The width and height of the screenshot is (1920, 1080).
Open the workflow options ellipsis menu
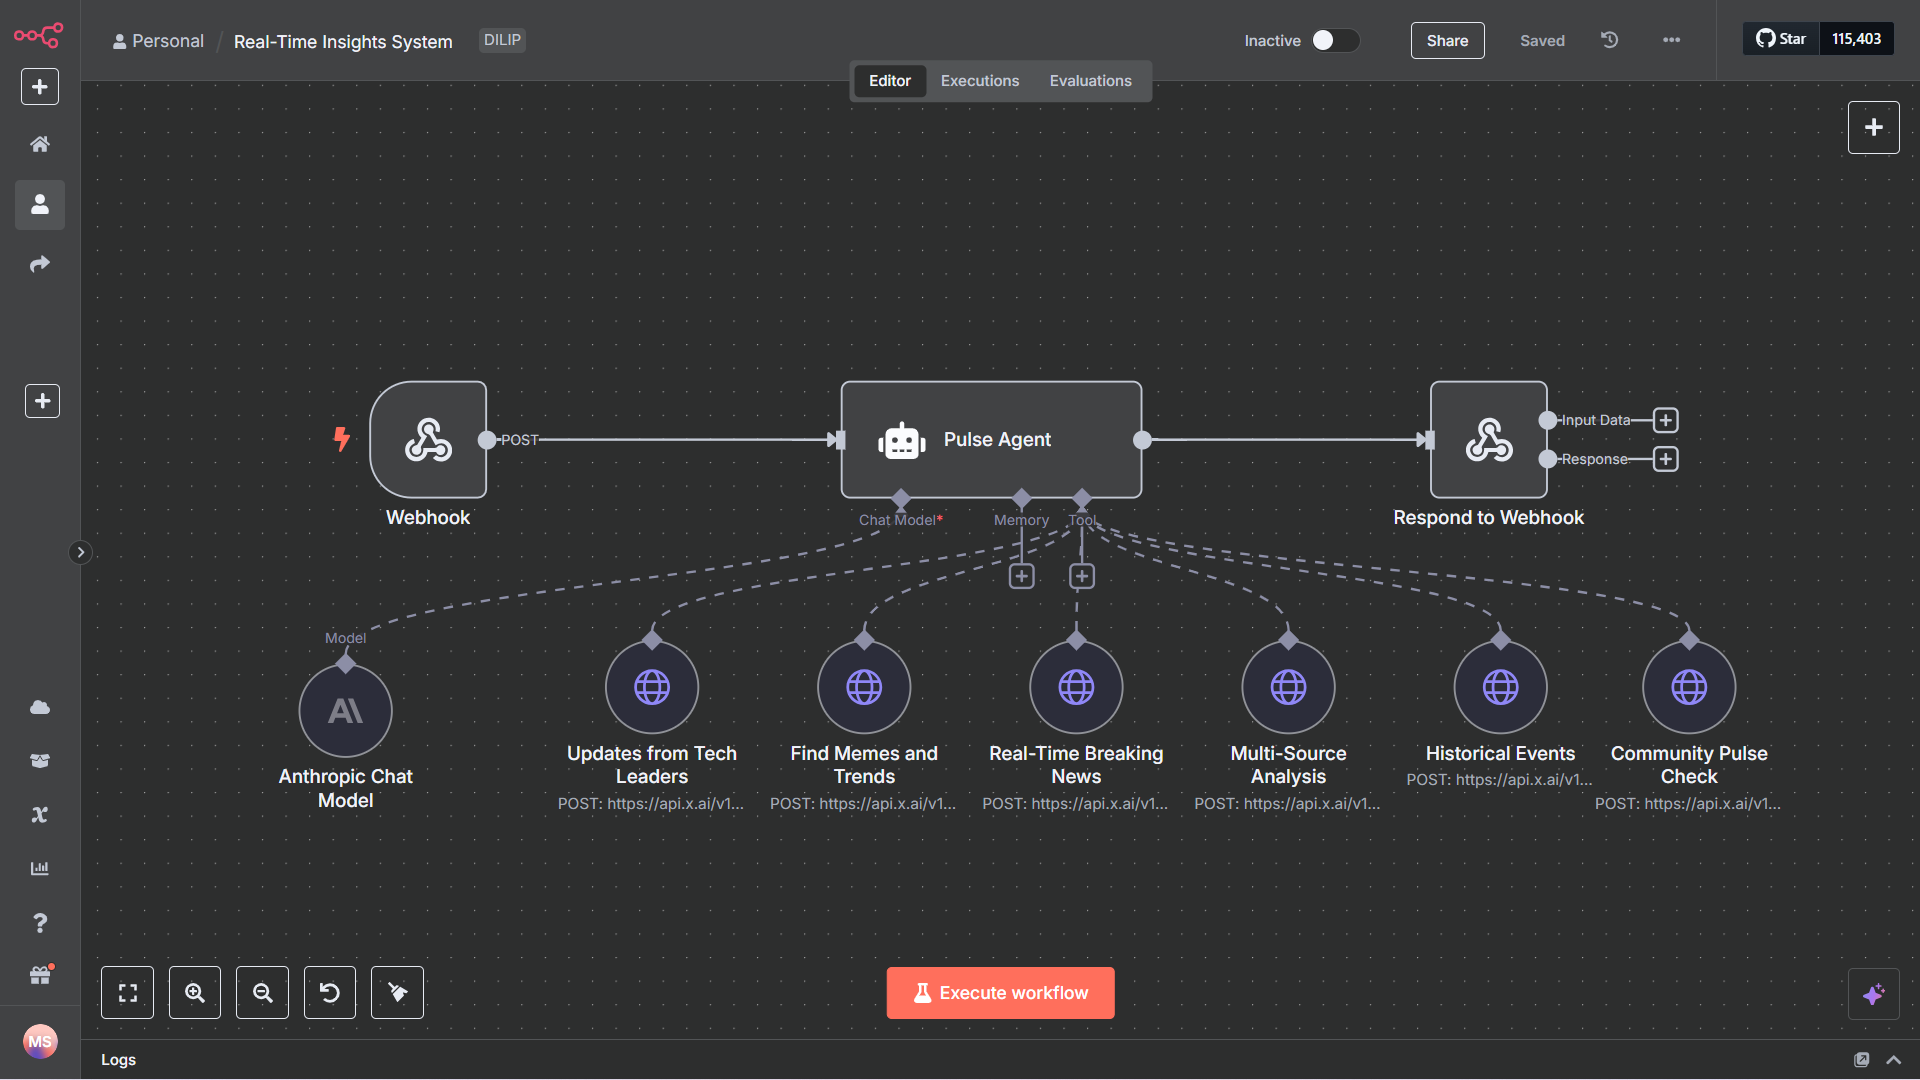click(1670, 40)
